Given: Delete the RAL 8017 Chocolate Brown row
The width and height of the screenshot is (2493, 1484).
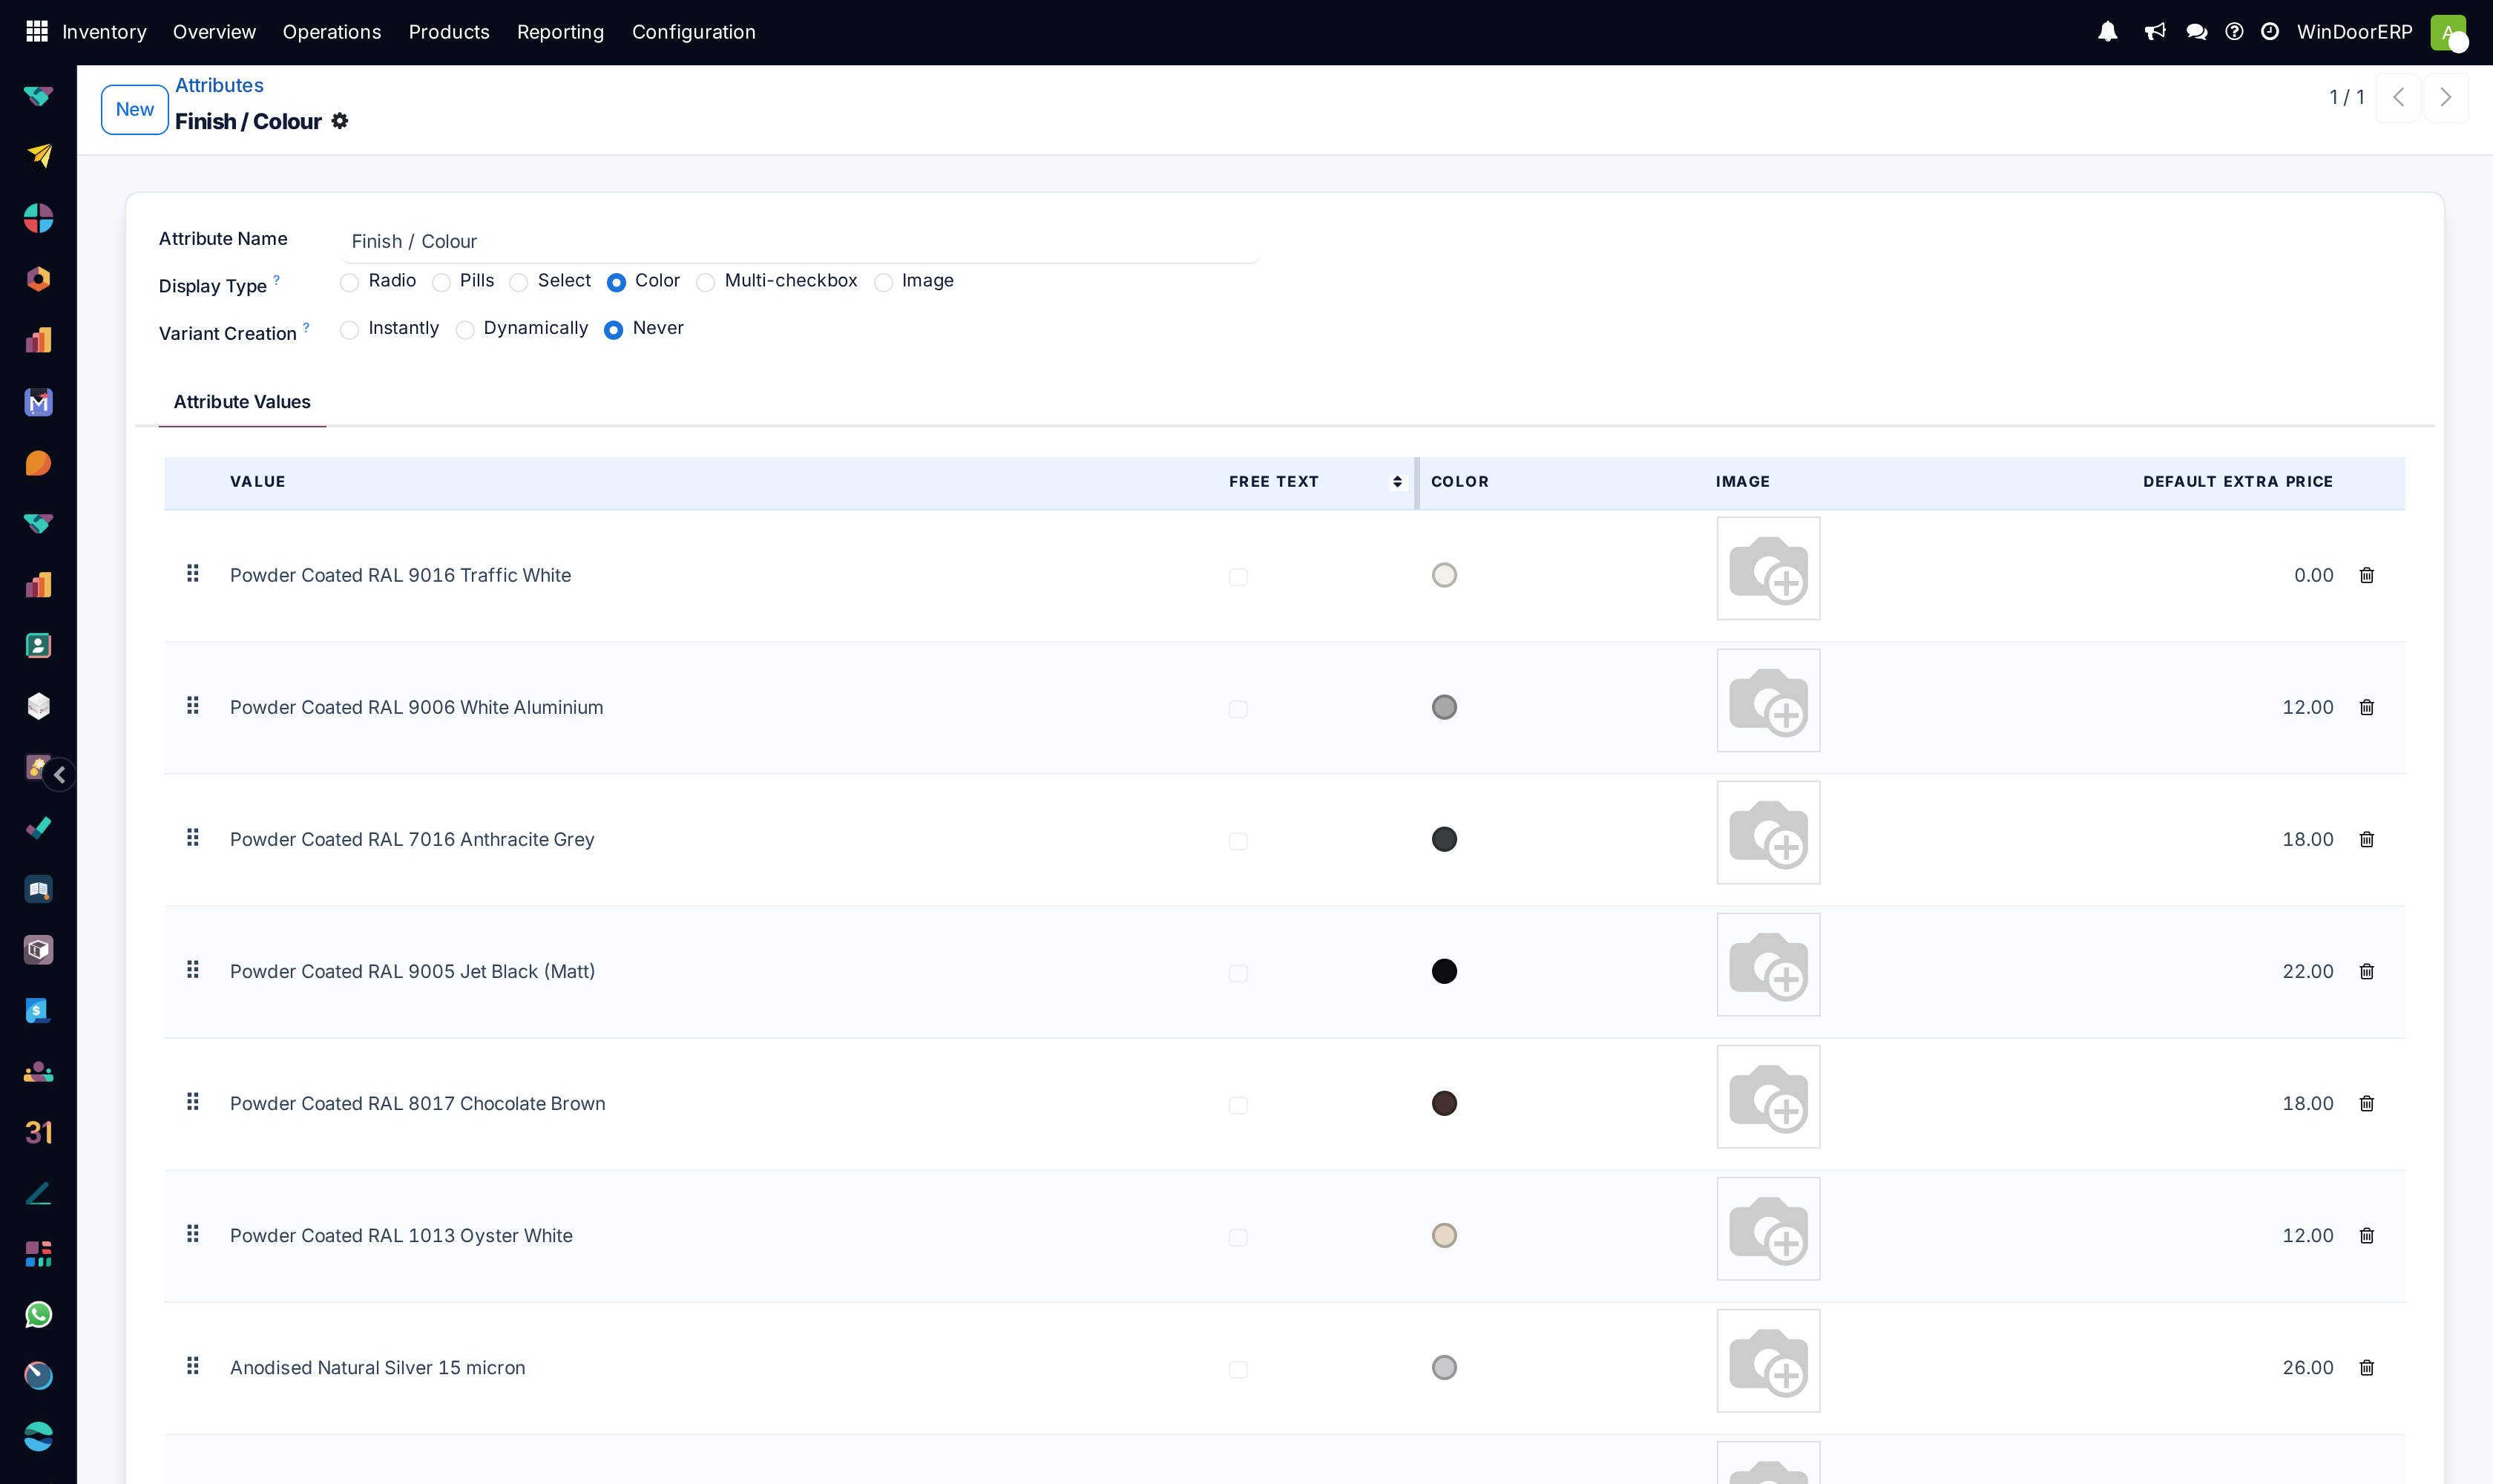Looking at the screenshot, I should (x=2366, y=1103).
